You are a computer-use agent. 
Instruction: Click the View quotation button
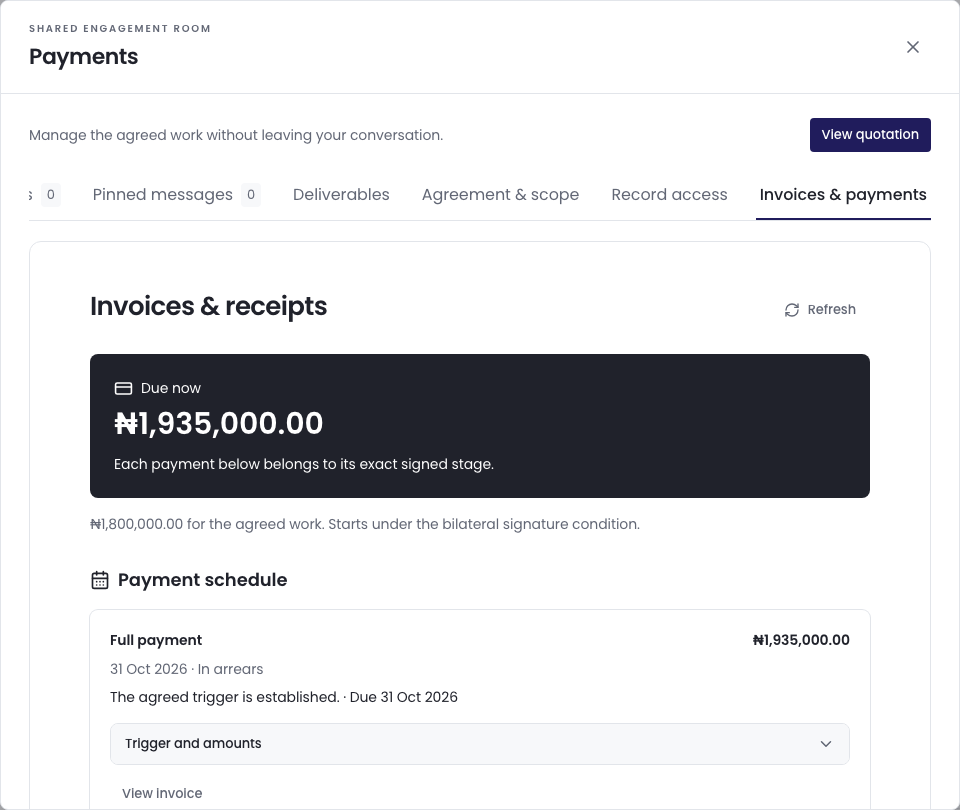click(870, 135)
